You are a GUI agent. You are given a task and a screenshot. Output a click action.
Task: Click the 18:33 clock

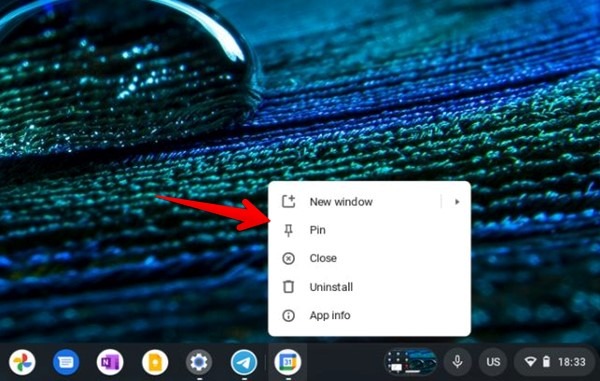click(x=572, y=362)
